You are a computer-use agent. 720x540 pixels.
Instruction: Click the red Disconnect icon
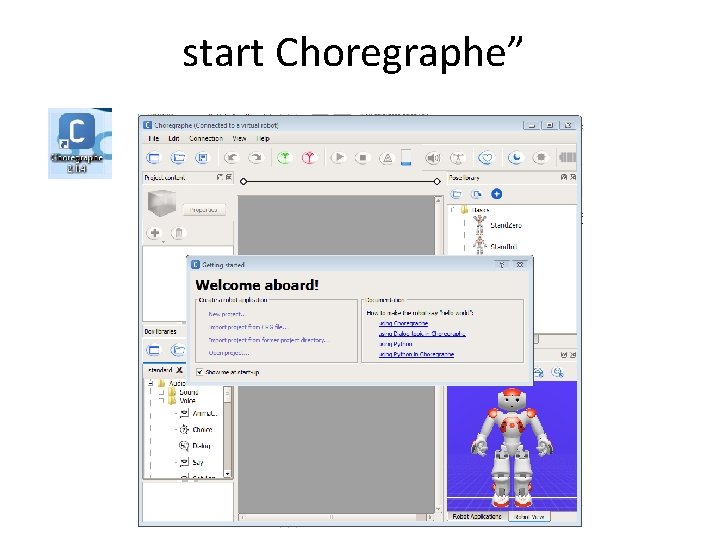point(309,158)
